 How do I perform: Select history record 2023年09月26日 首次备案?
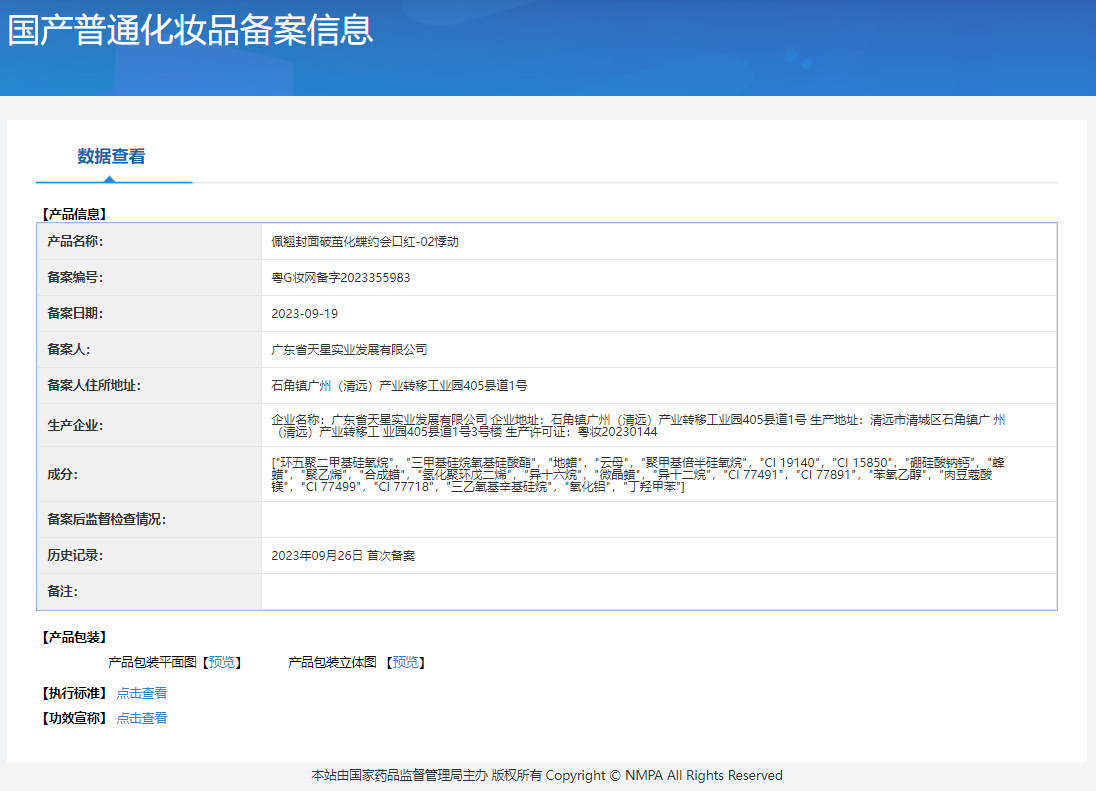click(x=343, y=556)
